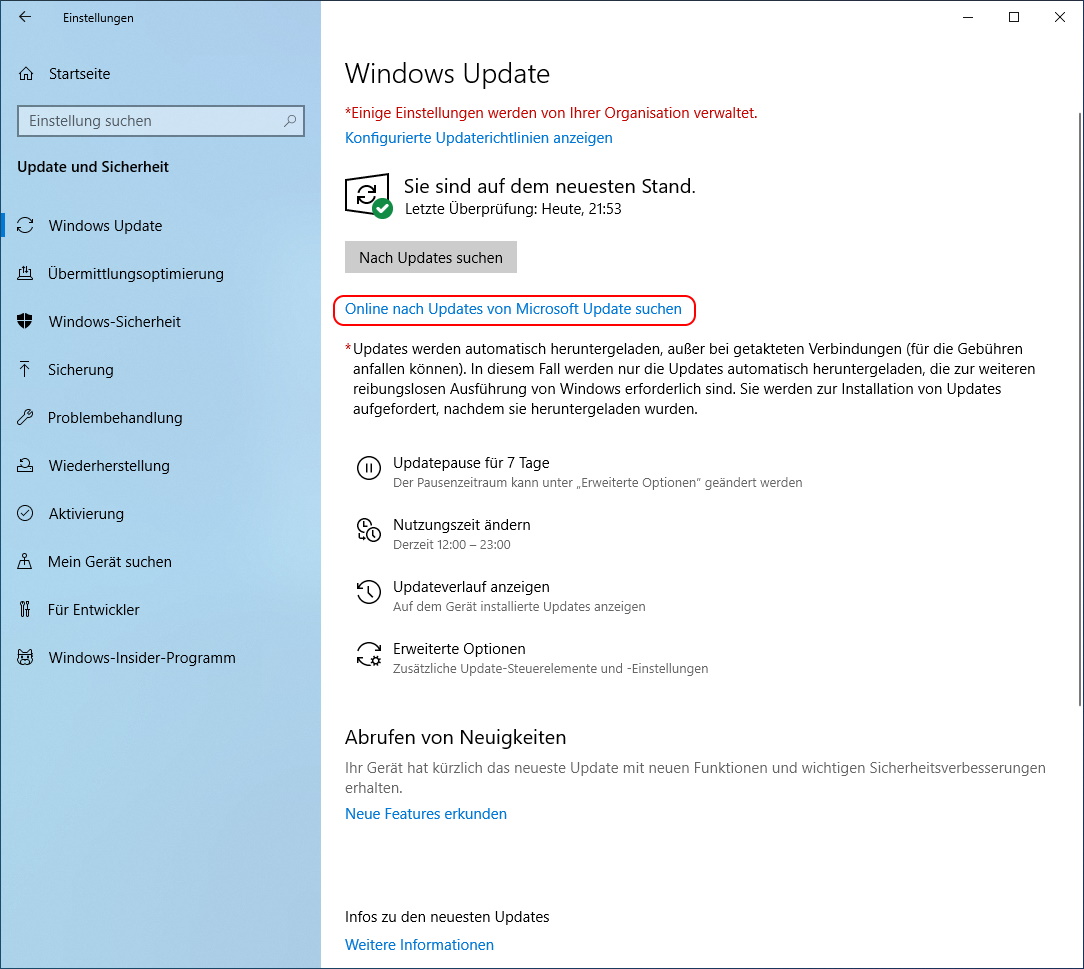Click the Aktivierung checkmark circle icon
The height and width of the screenshot is (969, 1084).
25,514
